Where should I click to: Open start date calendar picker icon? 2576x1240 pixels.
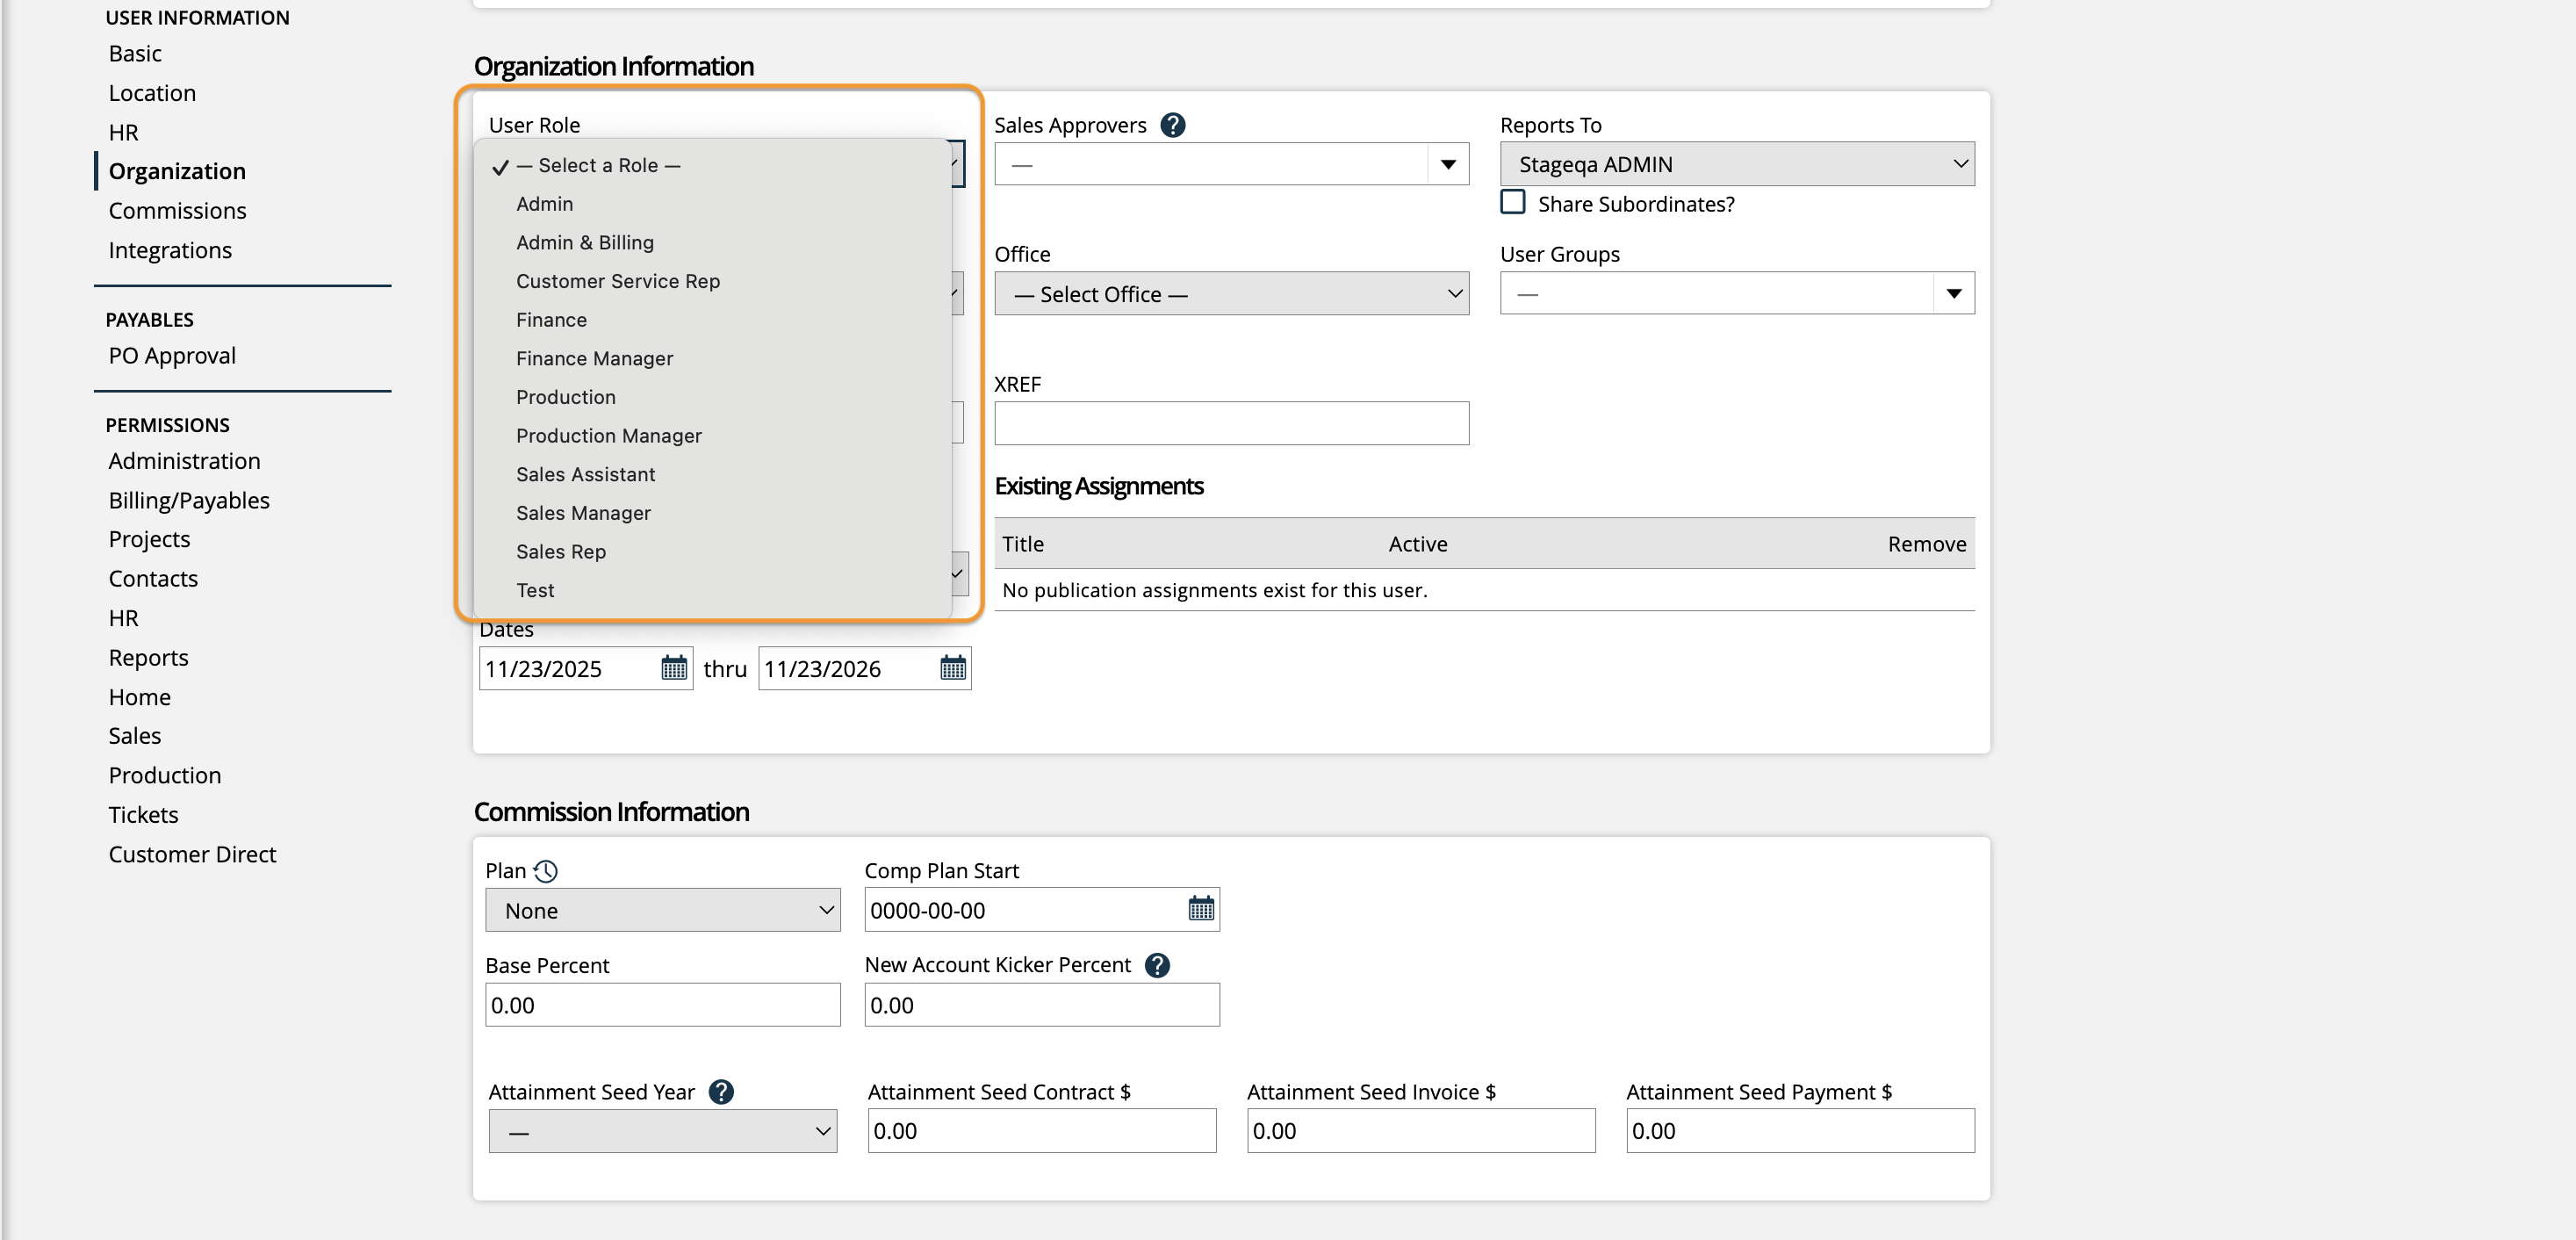click(x=674, y=668)
